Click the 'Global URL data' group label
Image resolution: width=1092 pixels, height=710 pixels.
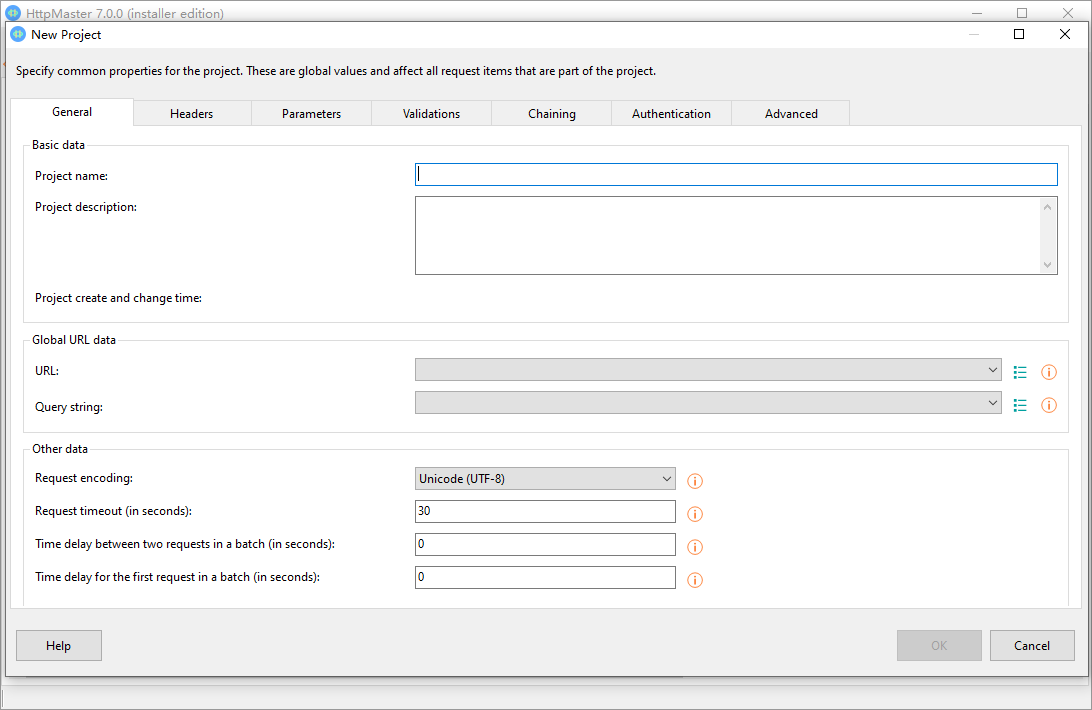pos(74,340)
